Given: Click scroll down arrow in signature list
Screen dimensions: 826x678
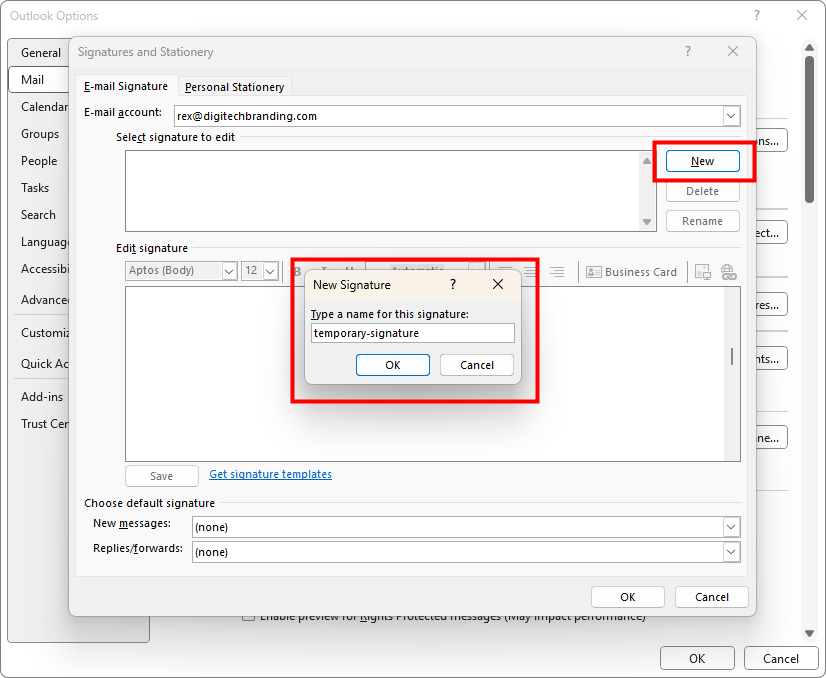Looking at the screenshot, I should coord(647,222).
